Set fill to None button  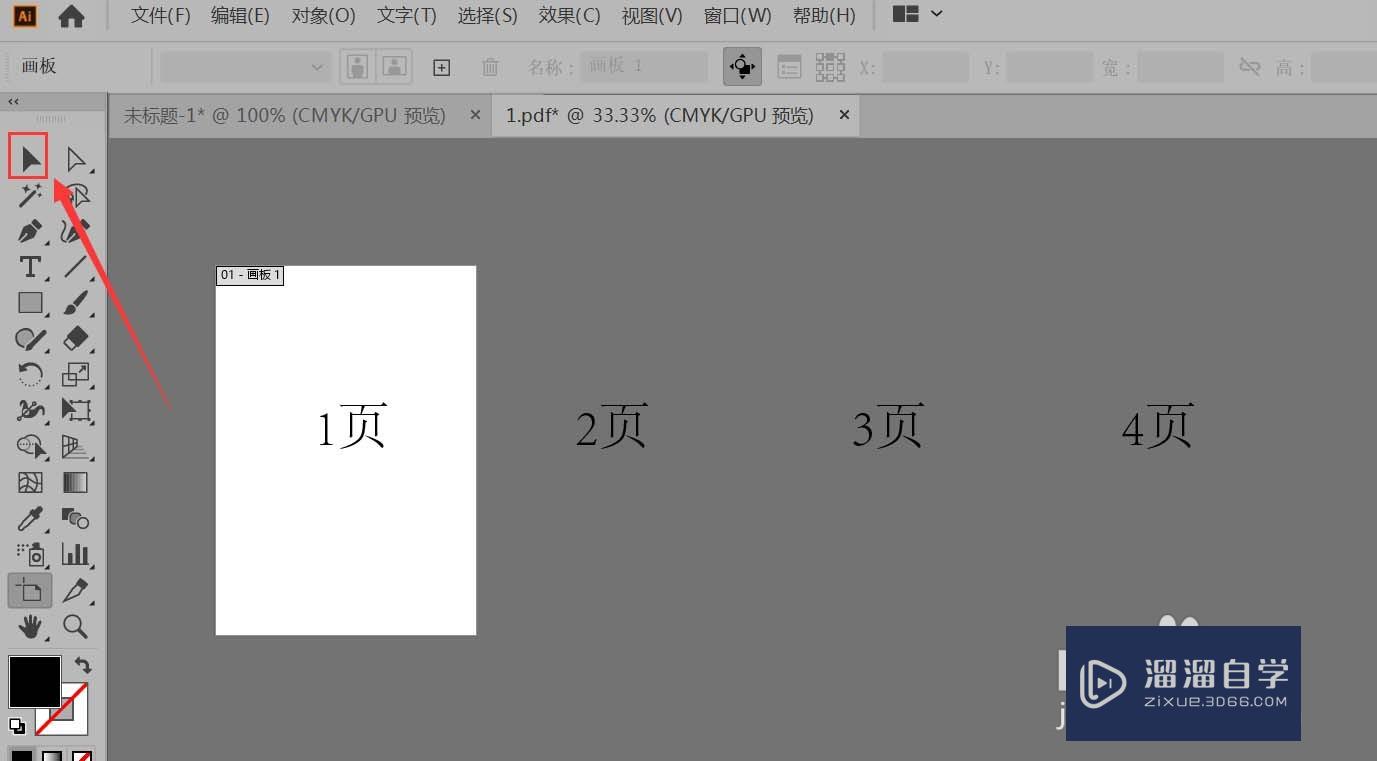point(82,755)
